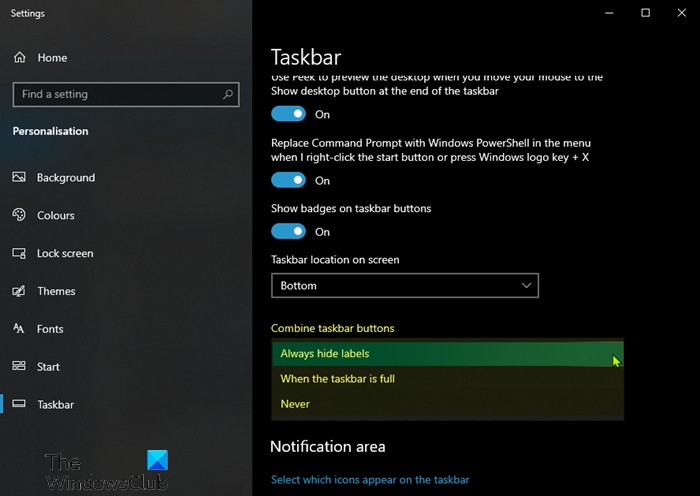This screenshot has width=700, height=496.
Task: Click Taskbar location on screen label
Action: (335, 260)
